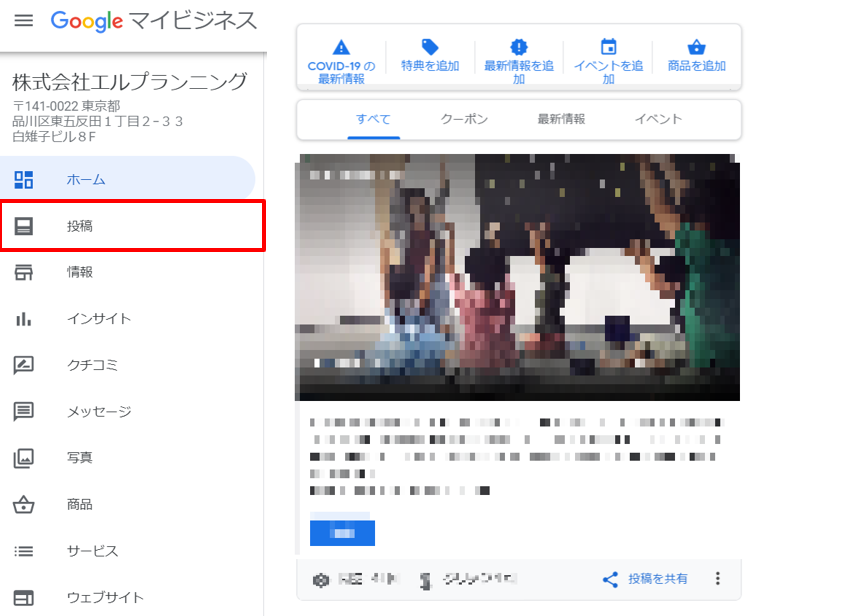Switch to the すべて tab
This screenshot has width=854, height=616.
click(x=374, y=119)
